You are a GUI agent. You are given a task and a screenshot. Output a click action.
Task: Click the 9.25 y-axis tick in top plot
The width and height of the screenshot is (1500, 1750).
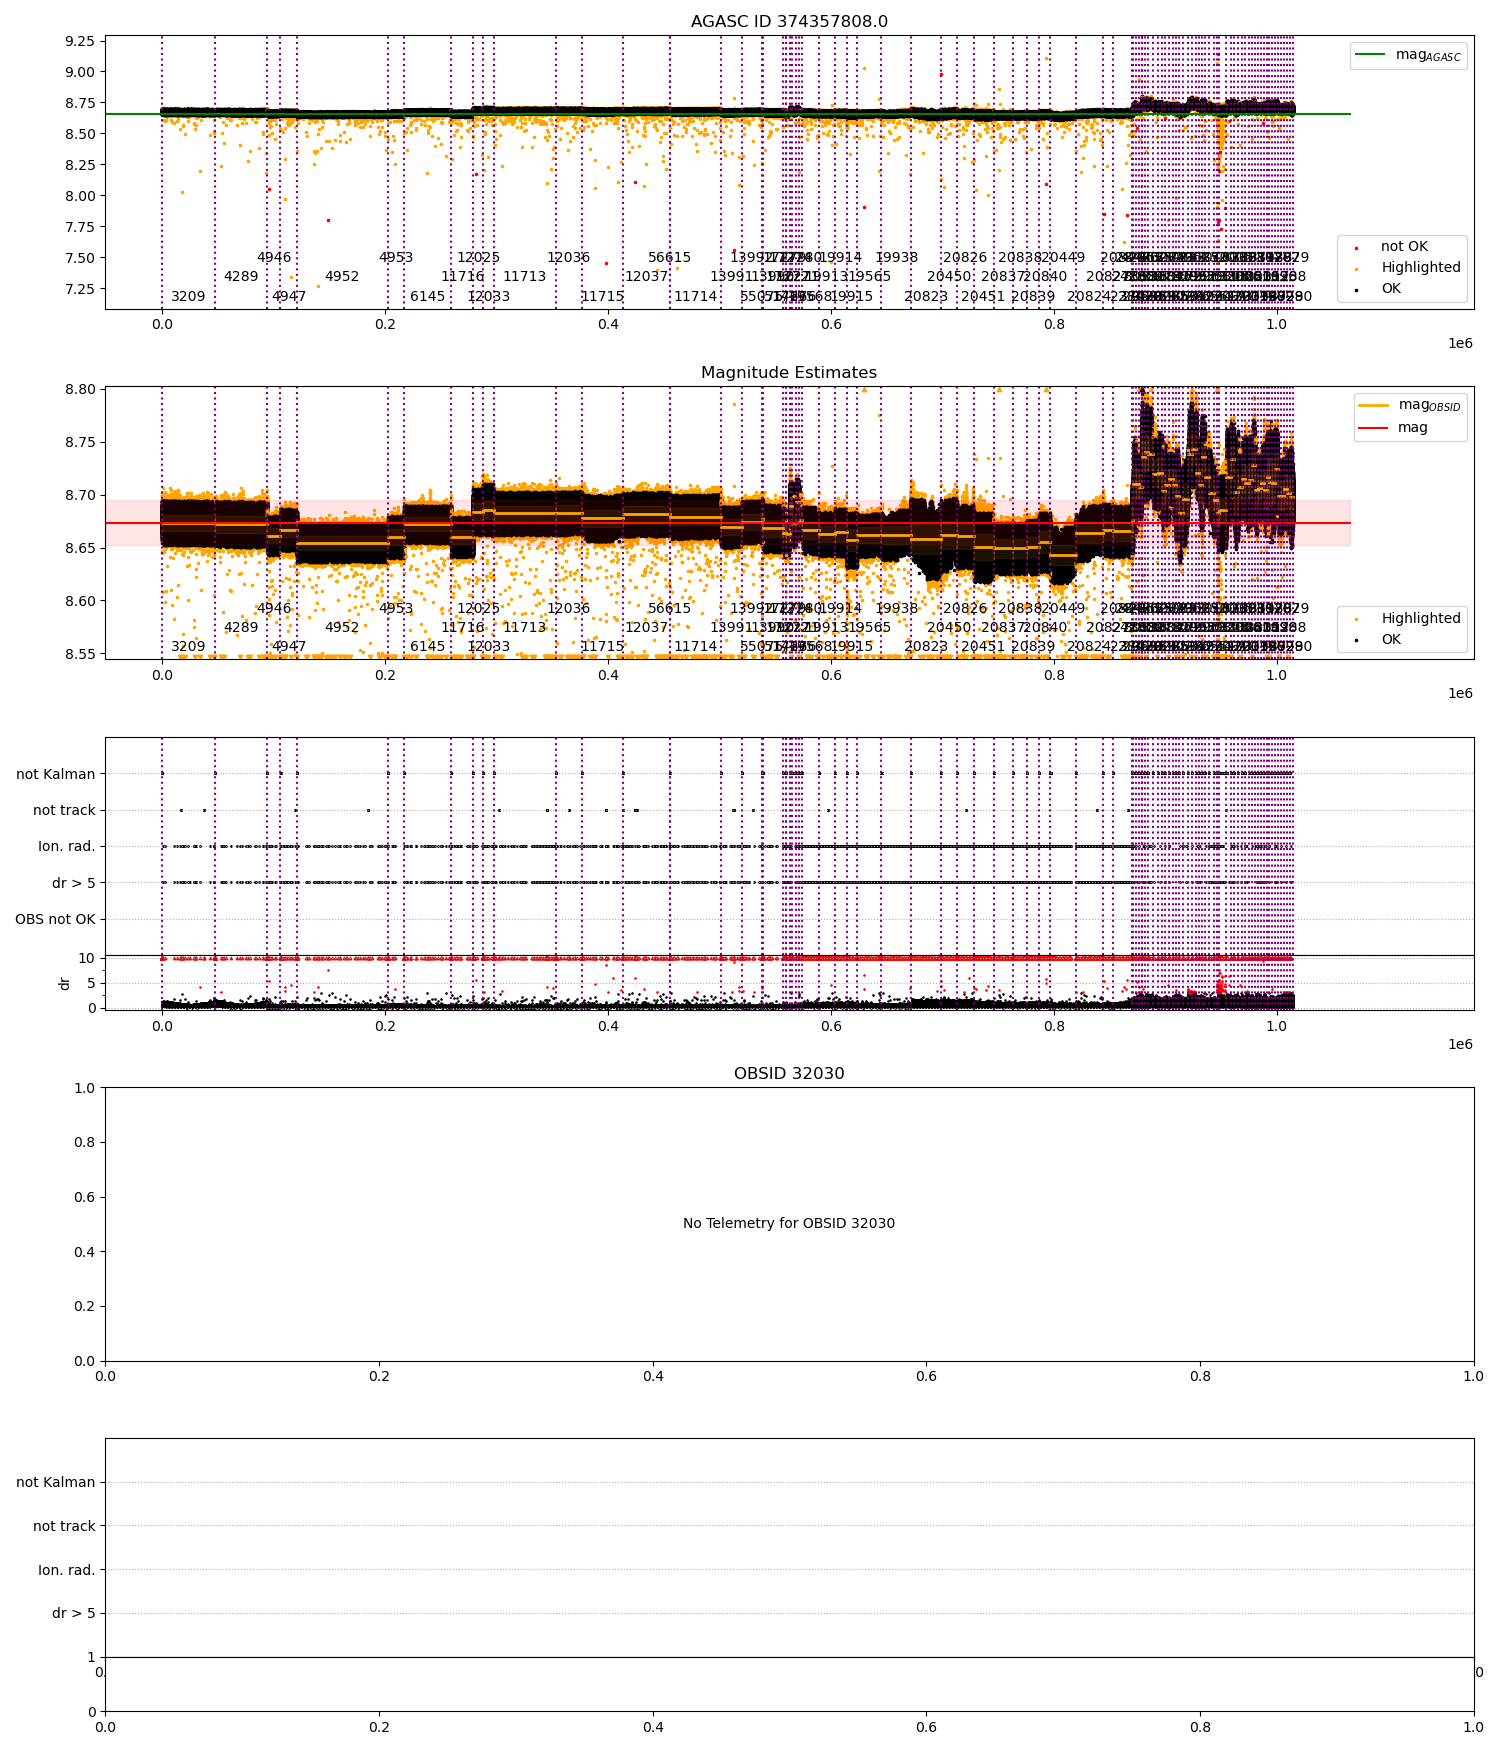(x=79, y=42)
